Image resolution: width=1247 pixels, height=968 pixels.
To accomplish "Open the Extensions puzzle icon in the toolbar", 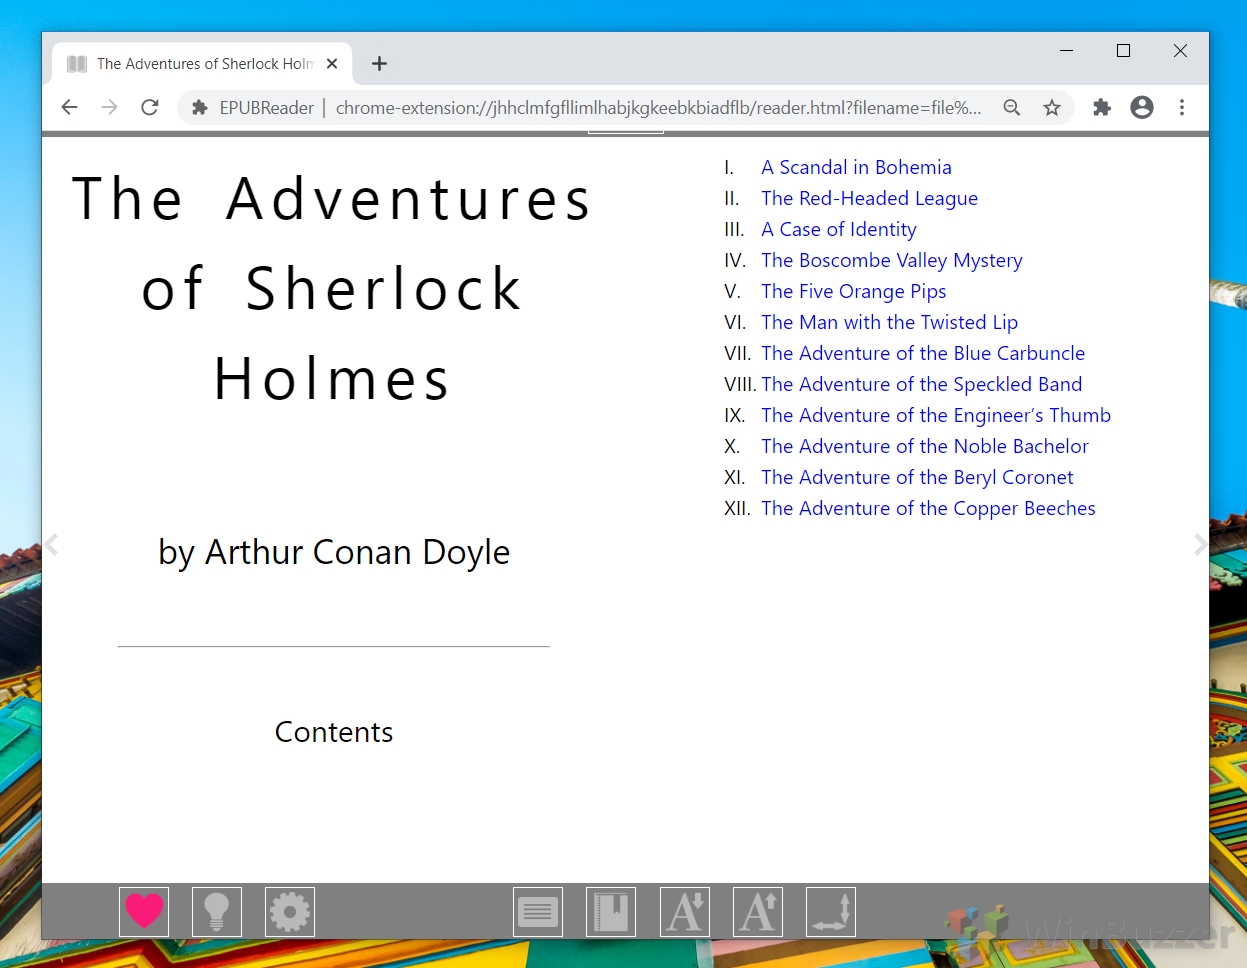I will pos(1102,107).
